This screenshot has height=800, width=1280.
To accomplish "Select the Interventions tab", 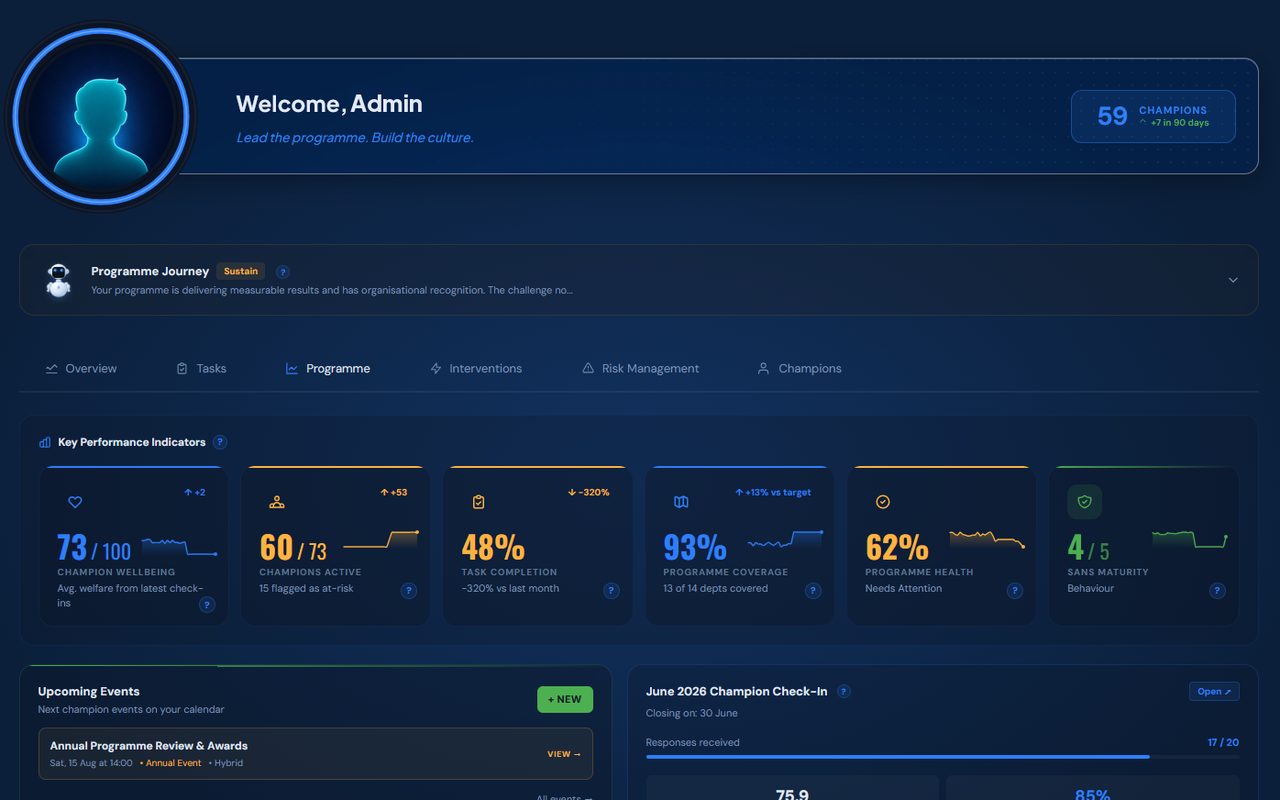I will coord(476,368).
